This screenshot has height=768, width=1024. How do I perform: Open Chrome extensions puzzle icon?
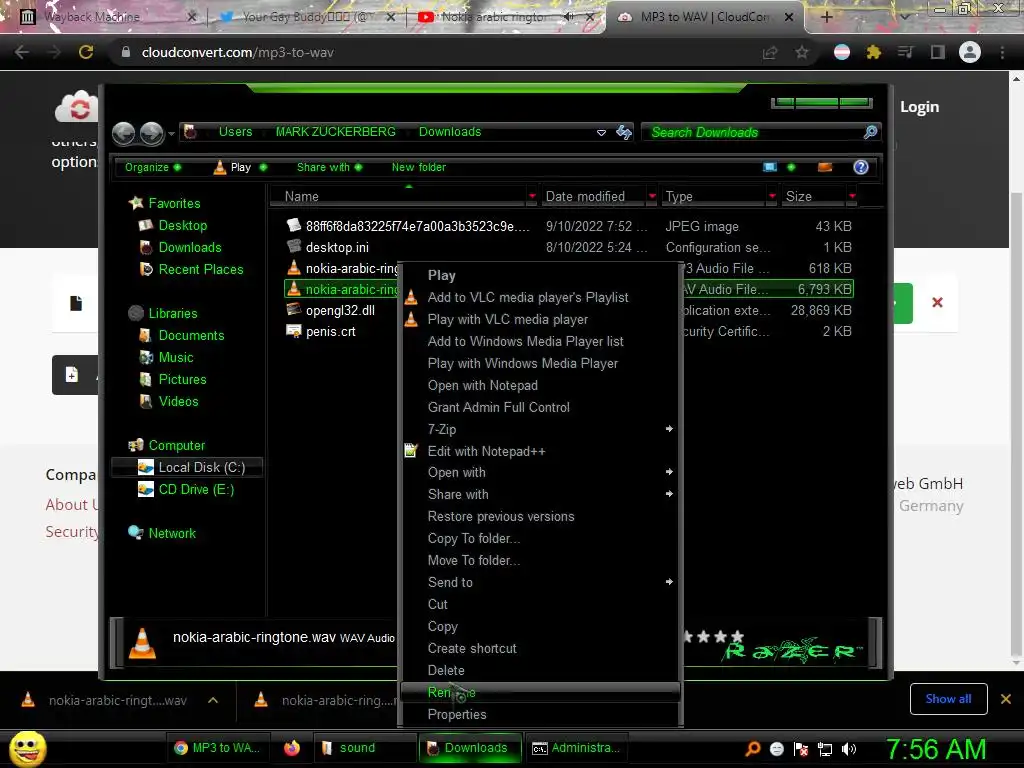873,52
